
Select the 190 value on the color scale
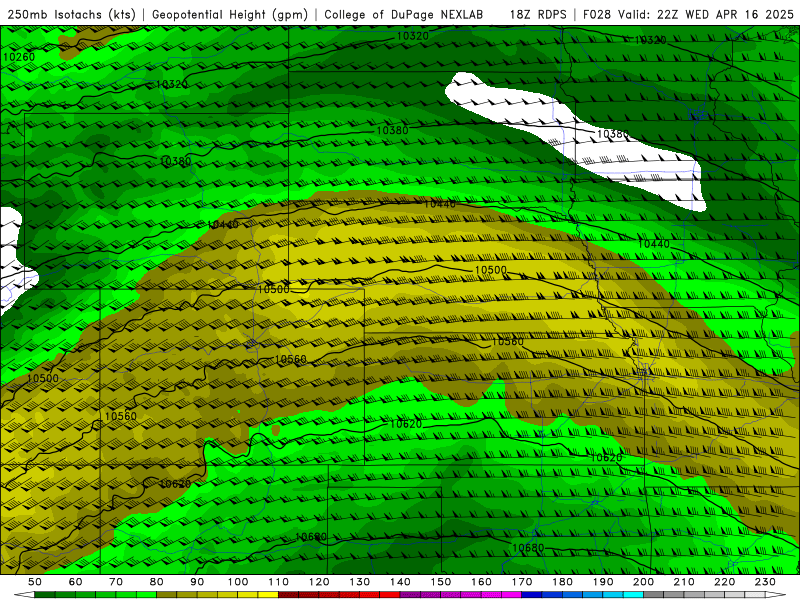pyautogui.click(x=603, y=582)
